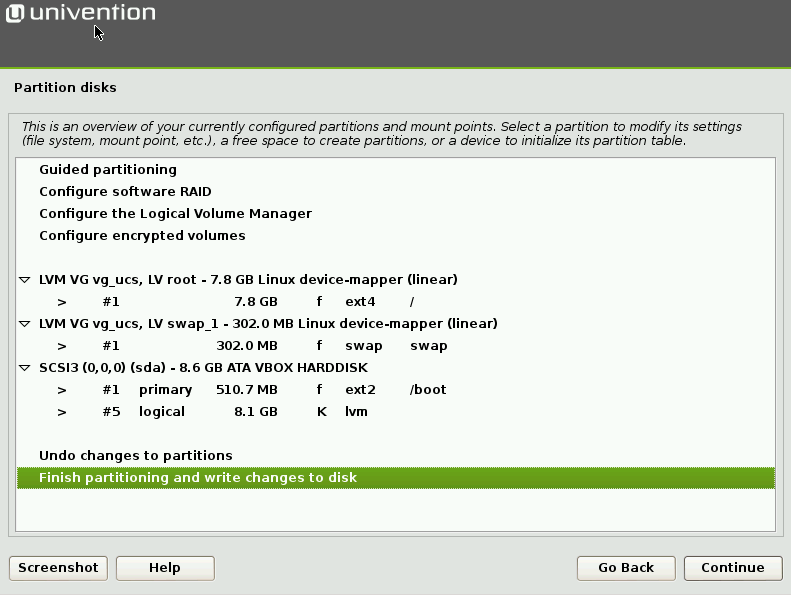The height and width of the screenshot is (595, 791).
Task: Click the arrow beside the ext4 partition
Action: (62, 302)
